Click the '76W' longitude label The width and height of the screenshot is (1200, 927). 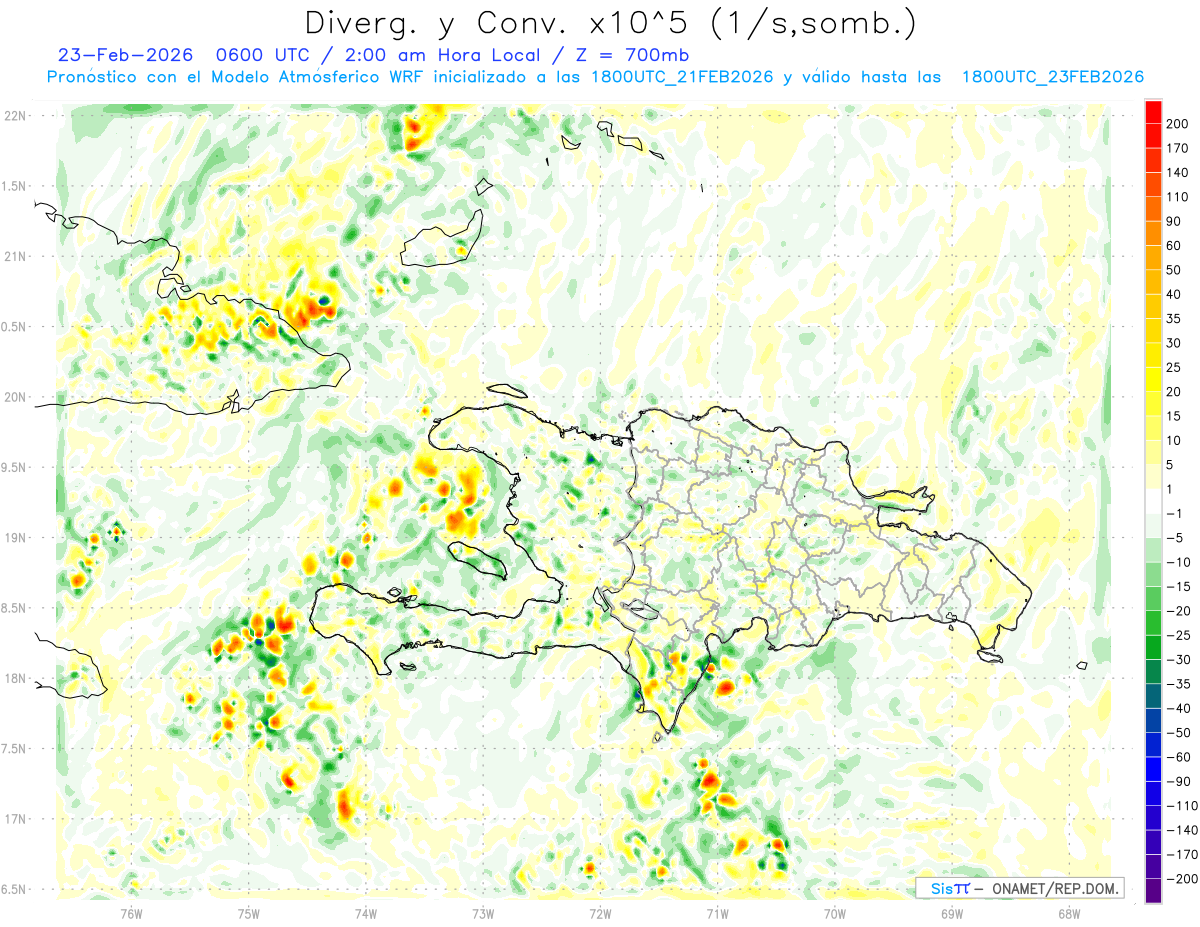(131, 913)
